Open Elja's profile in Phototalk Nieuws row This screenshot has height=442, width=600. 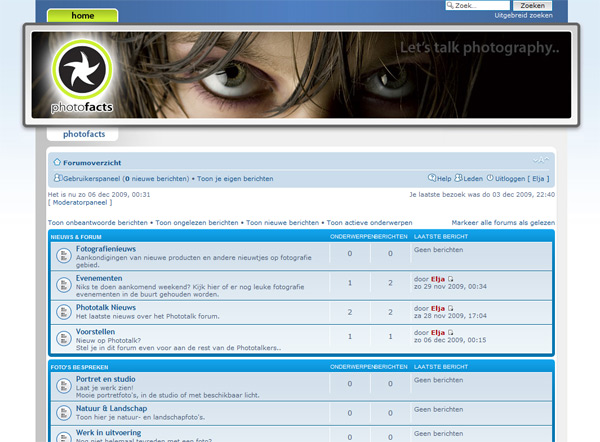click(438, 309)
